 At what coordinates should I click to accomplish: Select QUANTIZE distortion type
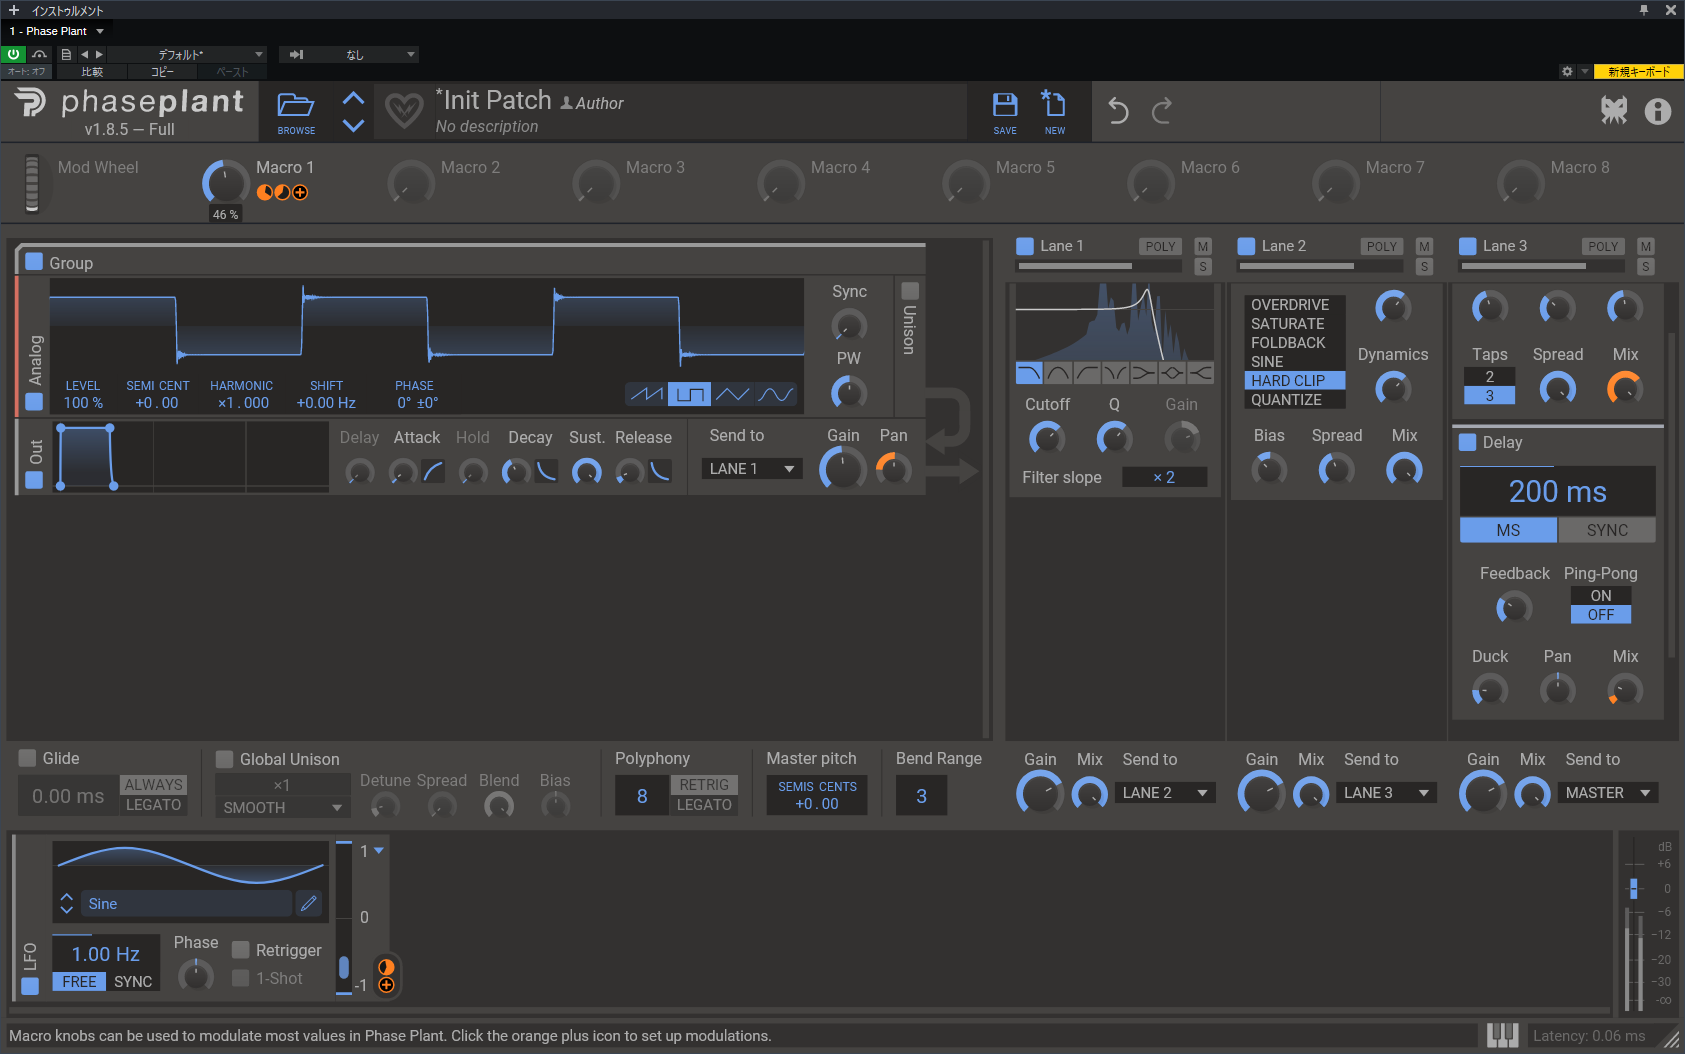pos(1295,400)
